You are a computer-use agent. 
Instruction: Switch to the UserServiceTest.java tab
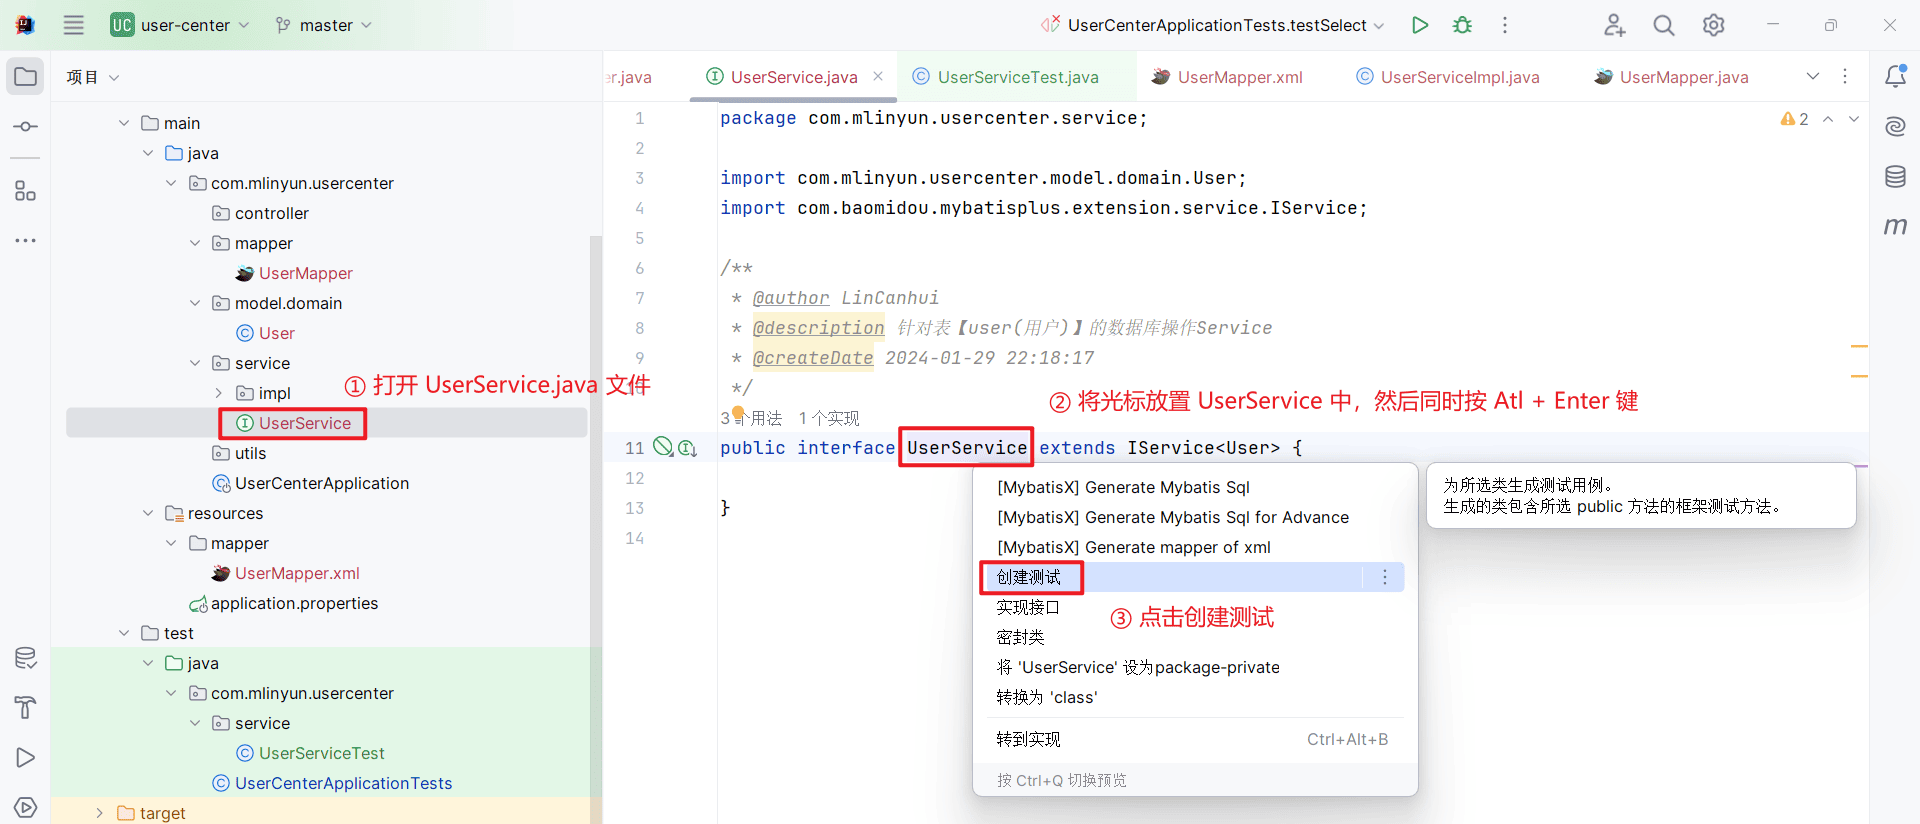pos(1005,77)
